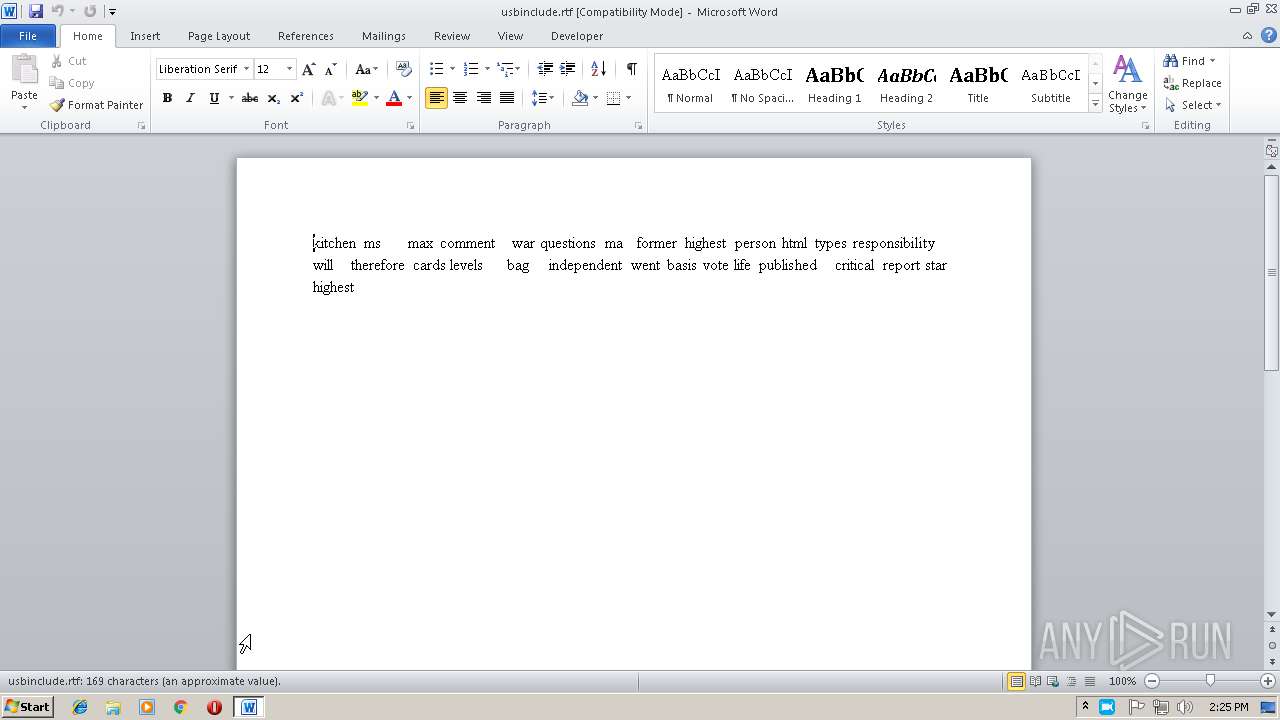
Task: Click Decrease Indent icon
Action: (x=545, y=69)
